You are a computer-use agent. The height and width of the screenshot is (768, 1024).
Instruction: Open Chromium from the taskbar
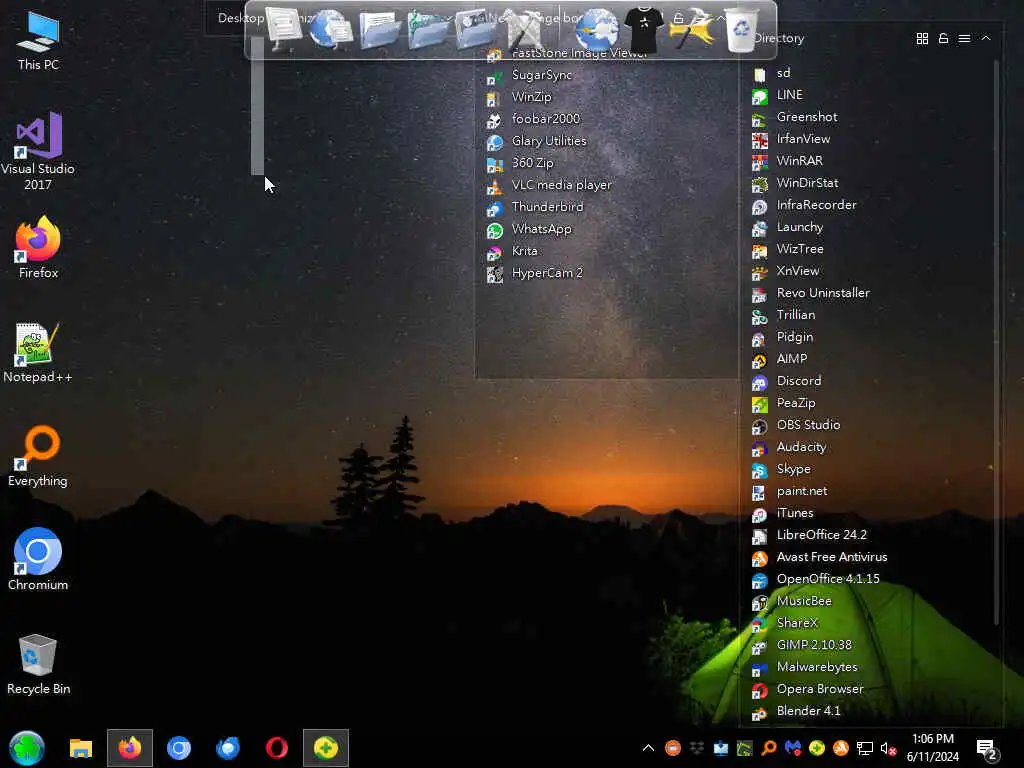[x=179, y=748]
